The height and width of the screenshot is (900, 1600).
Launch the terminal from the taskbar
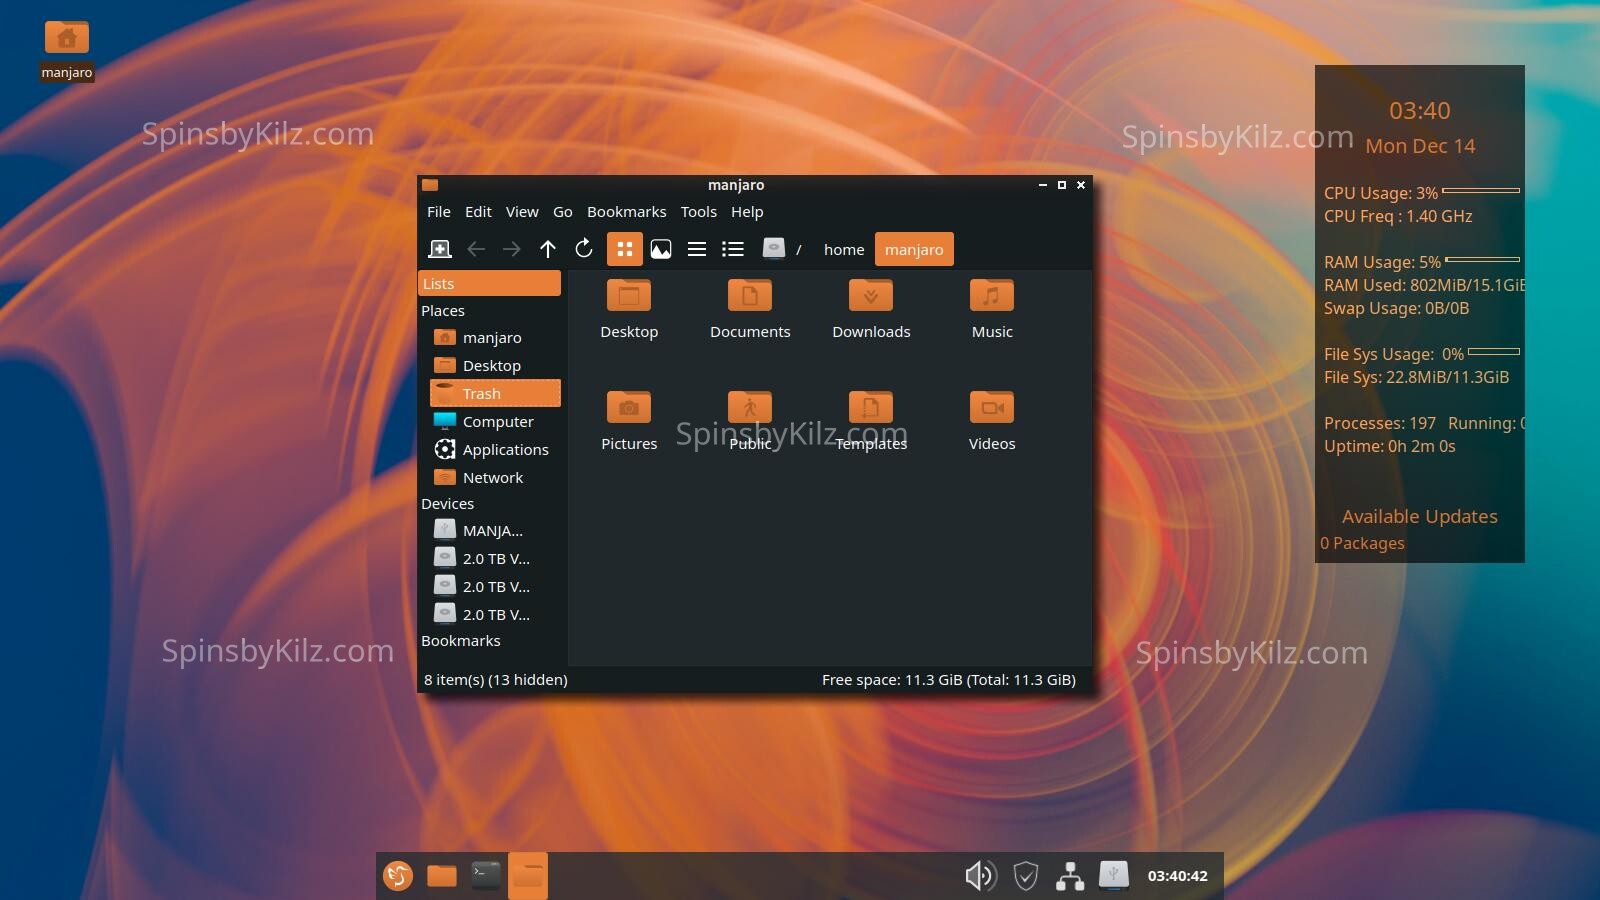pos(486,876)
